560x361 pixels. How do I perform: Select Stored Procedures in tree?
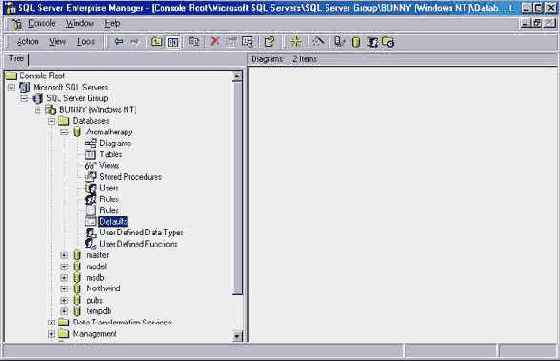[x=130, y=177]
